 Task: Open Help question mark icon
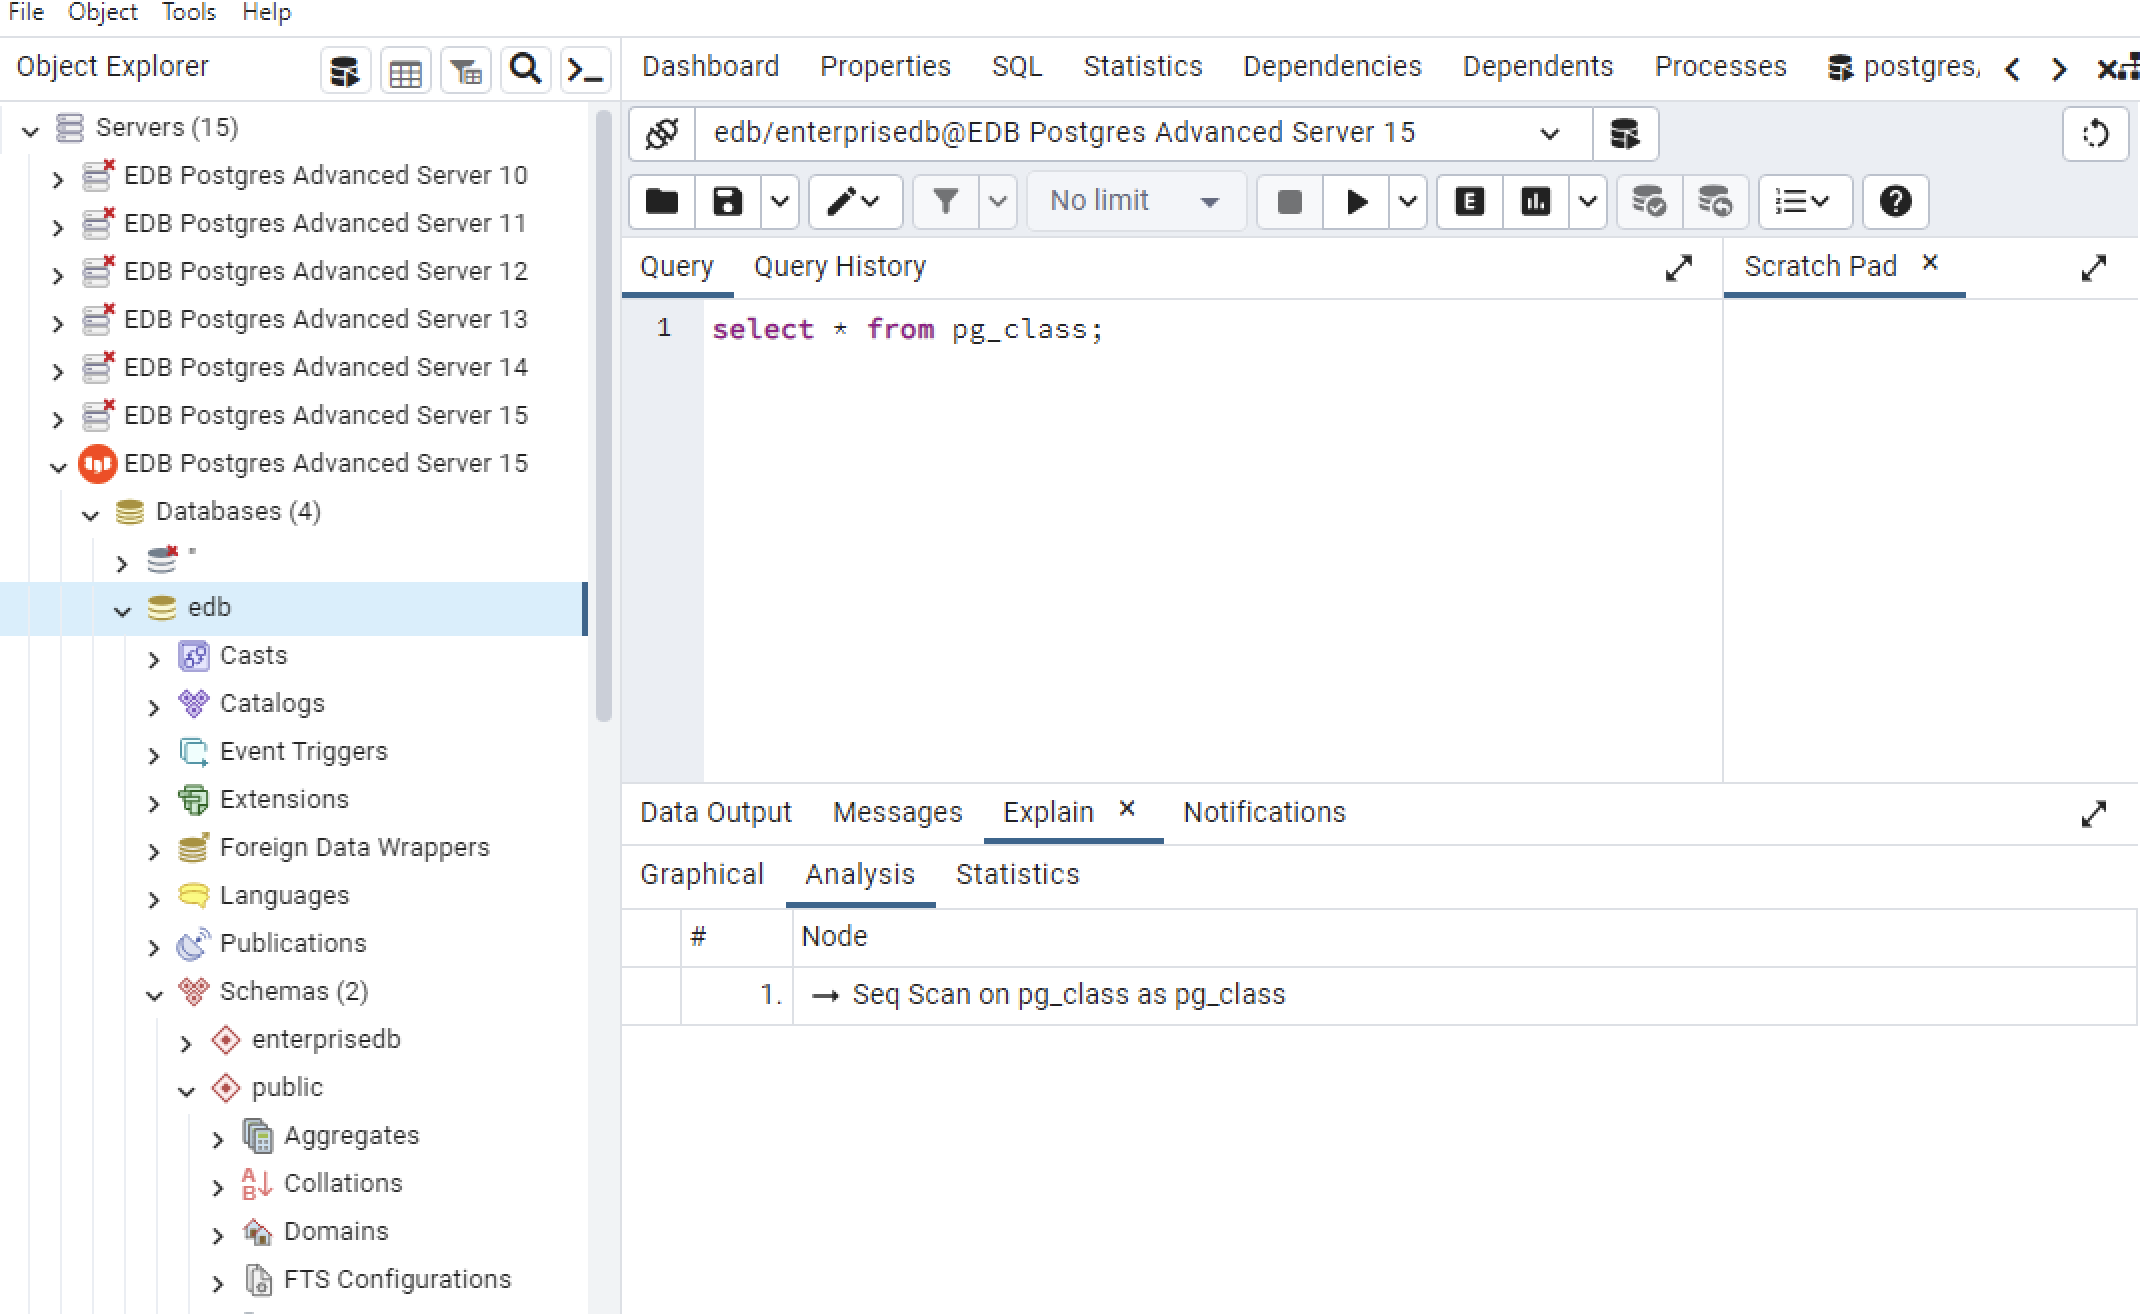pos(1895,202)
